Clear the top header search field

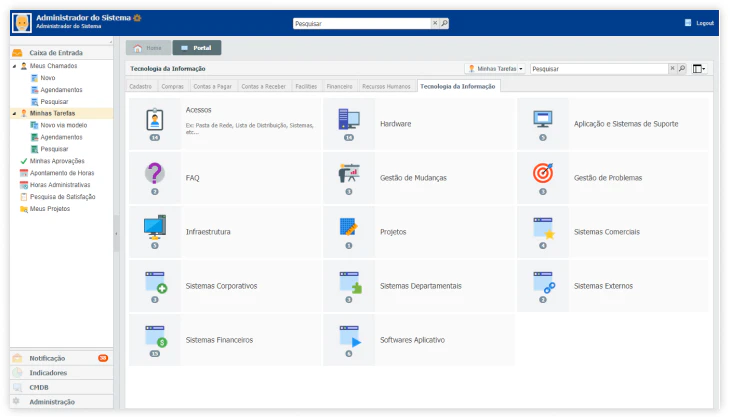(x=435, y=23)
